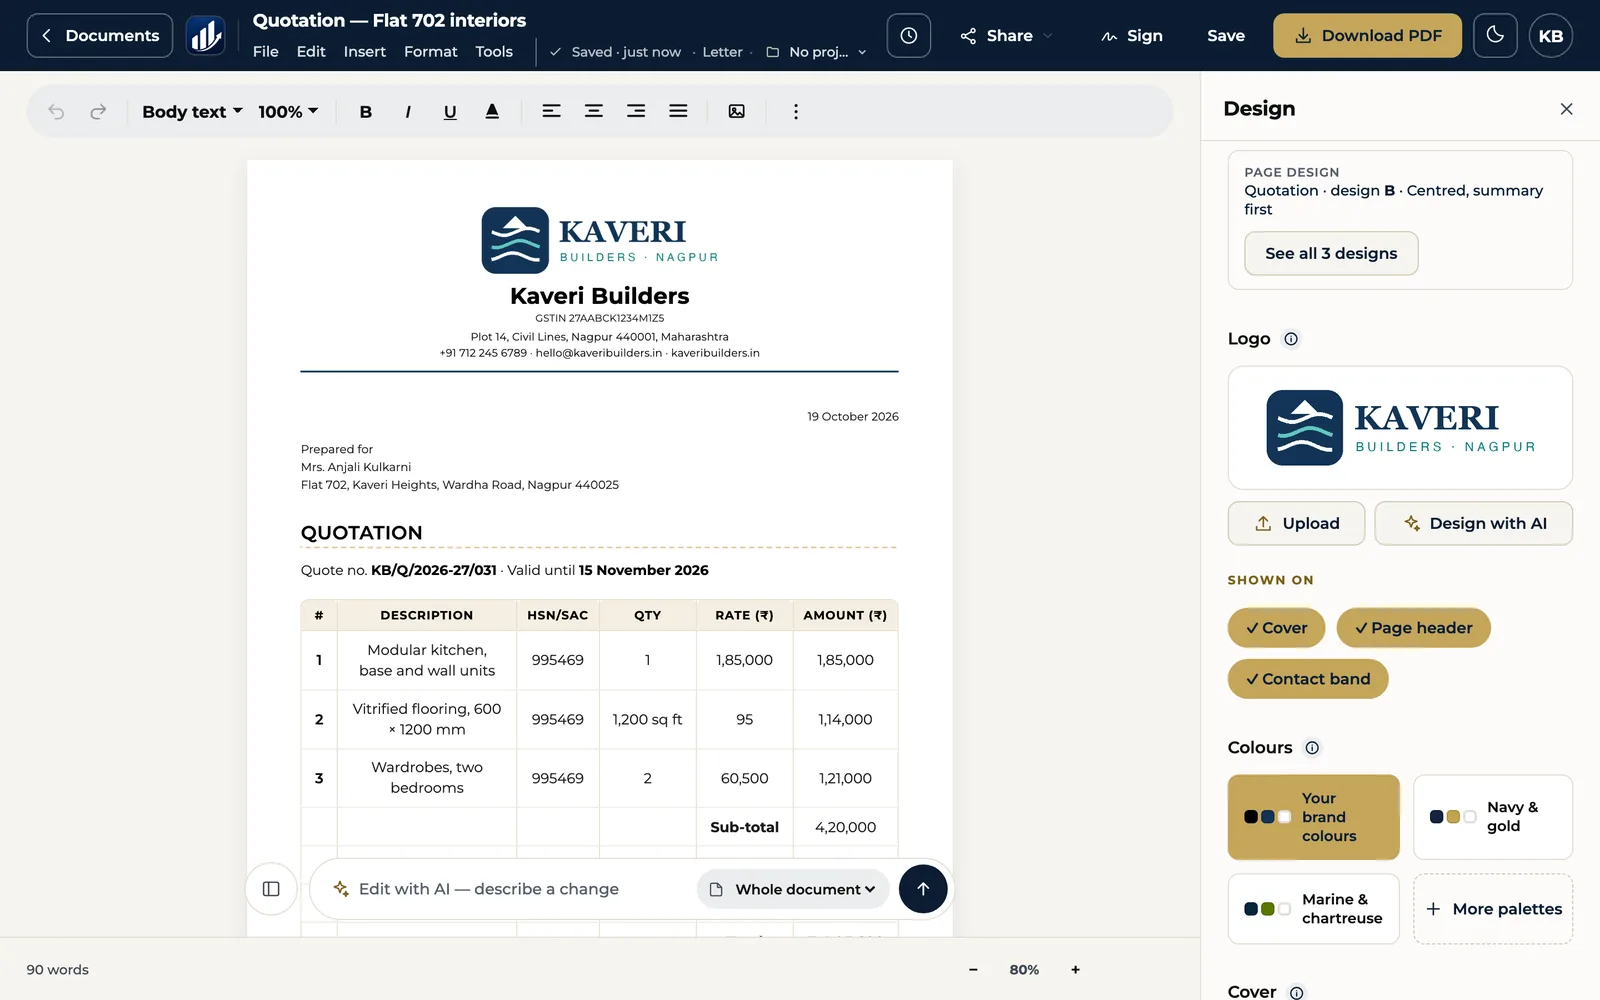Click Design with AI button
Viewport: 1600px width, 1000px height.
pyautogui.click(x=1474, y=524)
